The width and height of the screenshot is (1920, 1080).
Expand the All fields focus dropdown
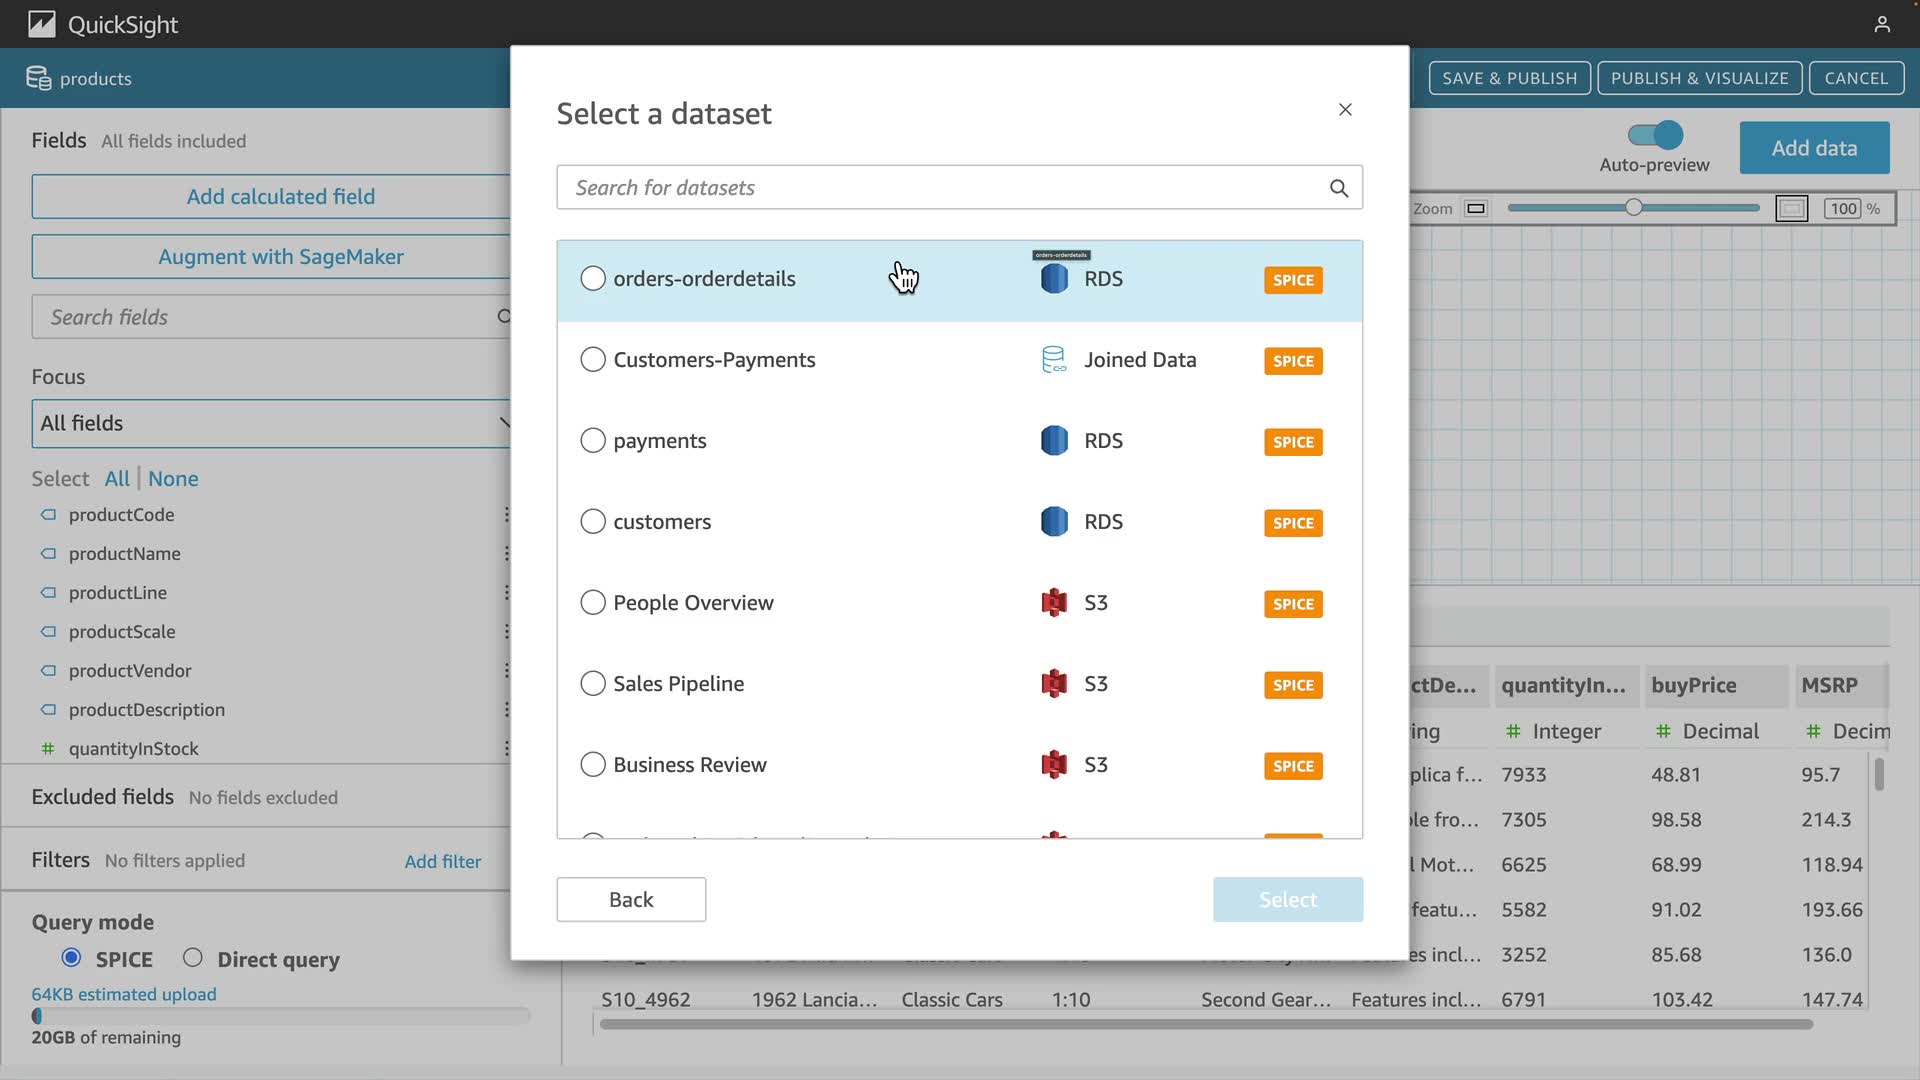pos(272,423)
